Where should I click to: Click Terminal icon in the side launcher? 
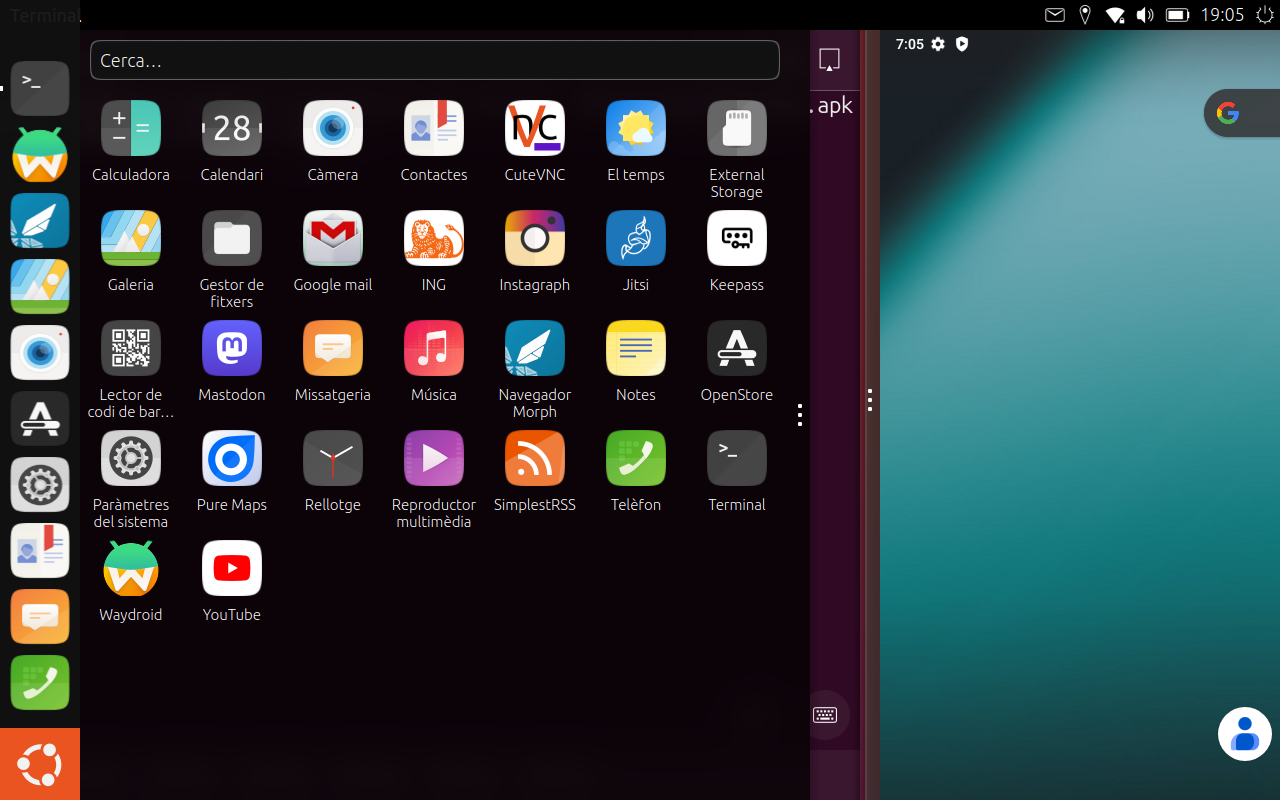click(x=40, y=88)
